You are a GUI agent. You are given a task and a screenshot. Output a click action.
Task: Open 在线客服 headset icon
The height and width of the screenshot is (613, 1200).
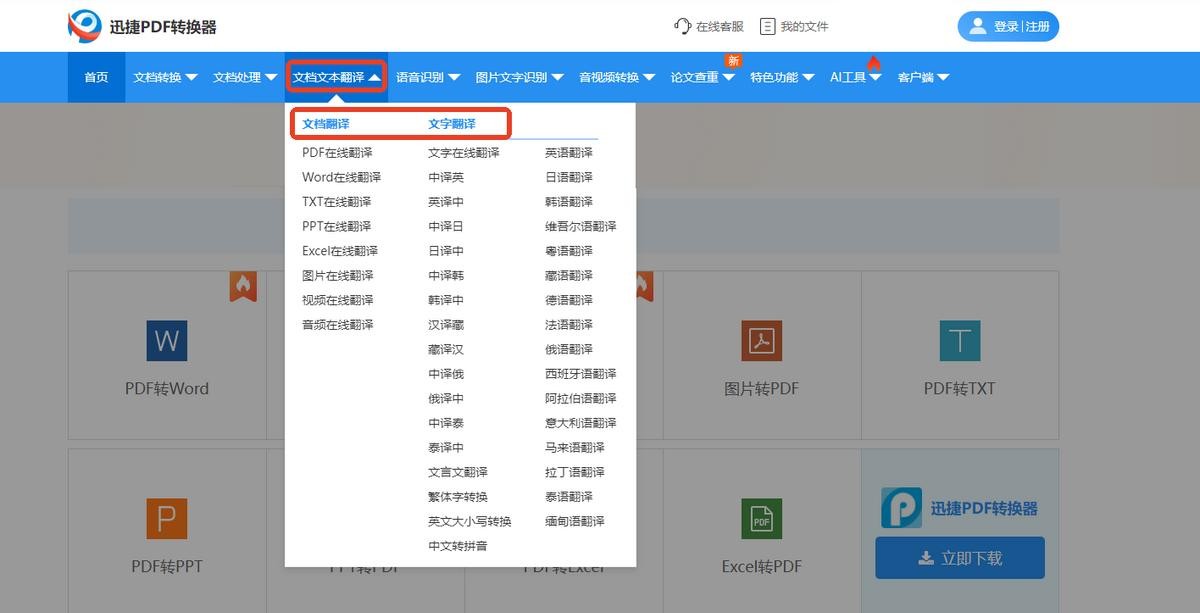tap(683, 26)
